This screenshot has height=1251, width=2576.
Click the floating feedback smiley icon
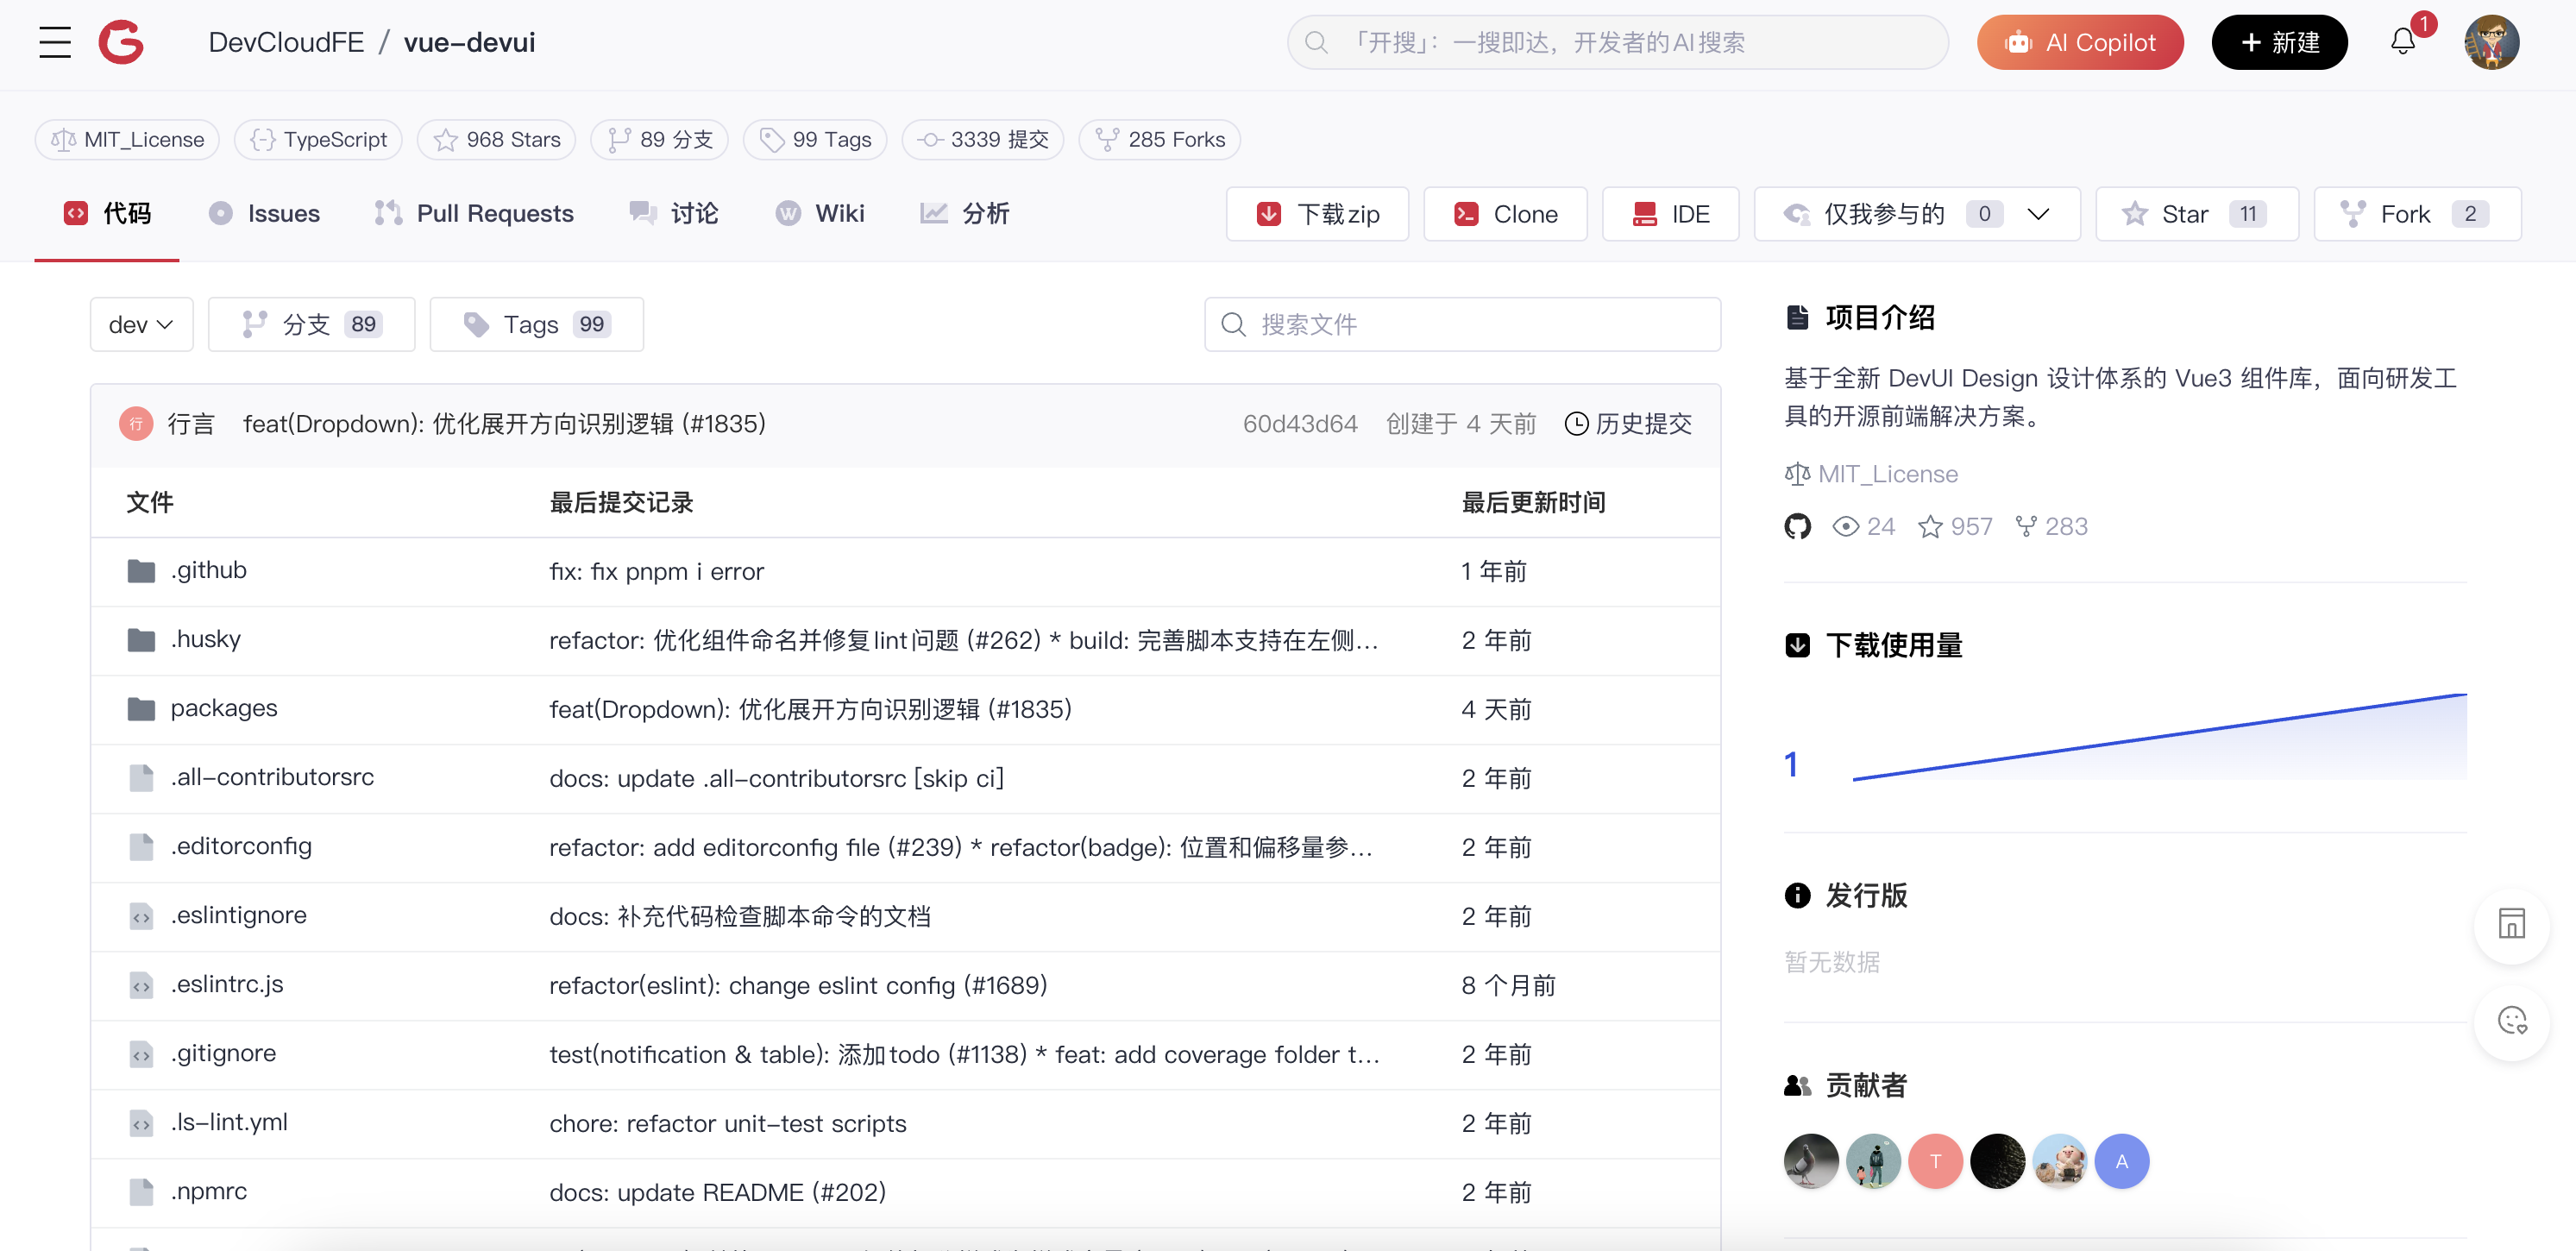[x=2511, y=1021]
